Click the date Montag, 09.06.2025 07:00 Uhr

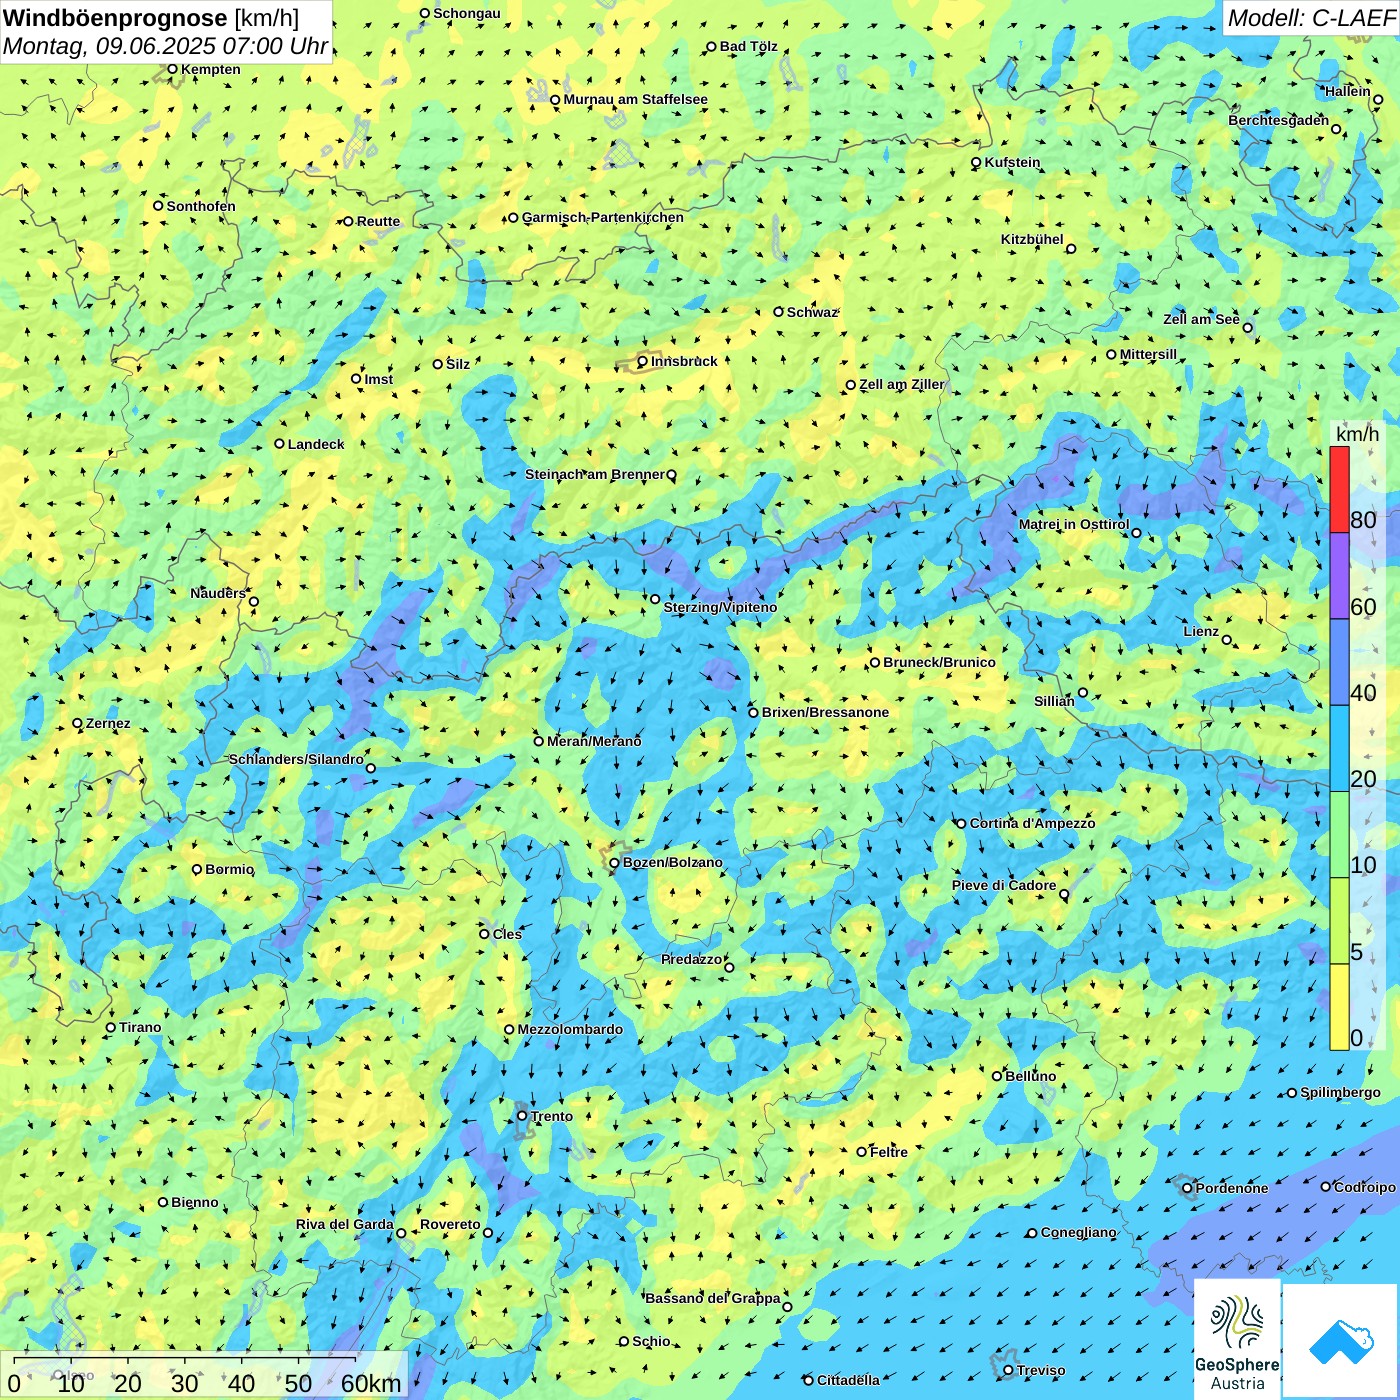[x=166, y=46]
